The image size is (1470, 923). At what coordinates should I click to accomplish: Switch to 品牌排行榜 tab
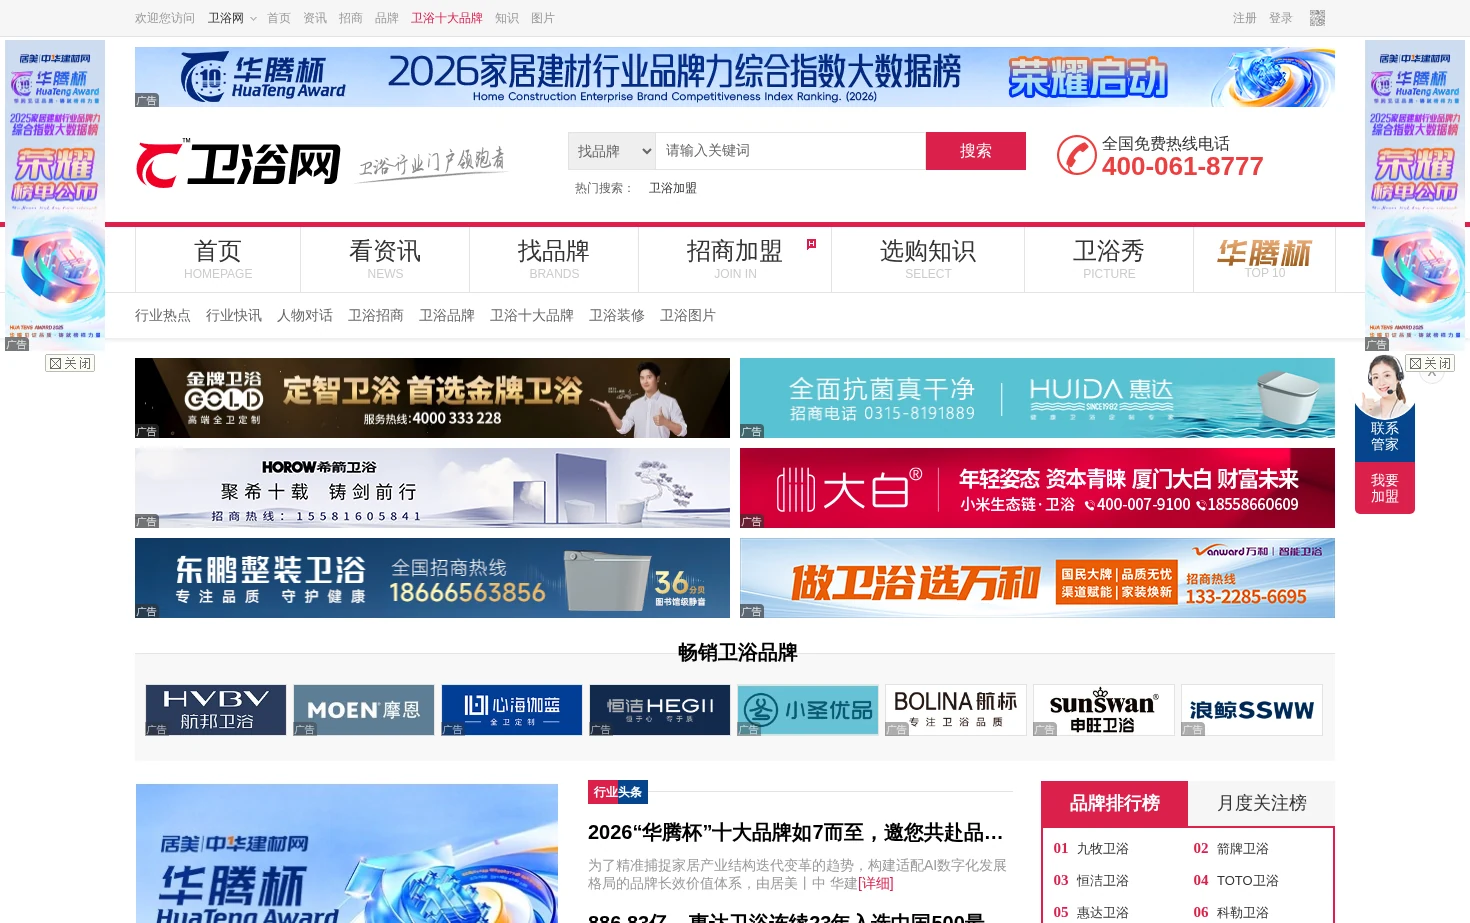(1115, 803)
